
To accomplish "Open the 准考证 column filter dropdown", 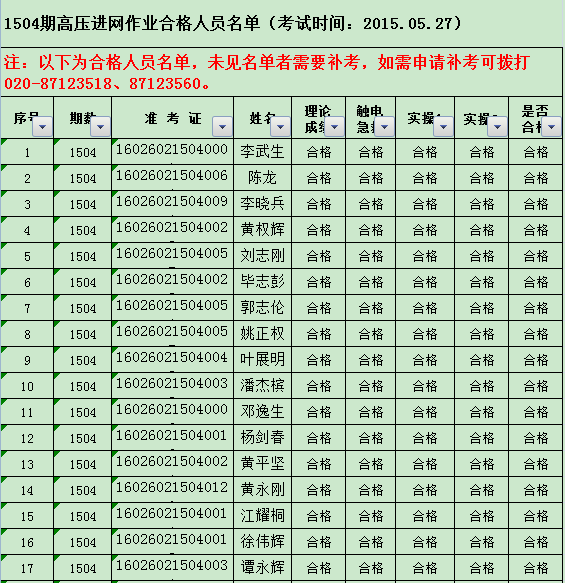I will pyautogui.click(x=222, y=127).
